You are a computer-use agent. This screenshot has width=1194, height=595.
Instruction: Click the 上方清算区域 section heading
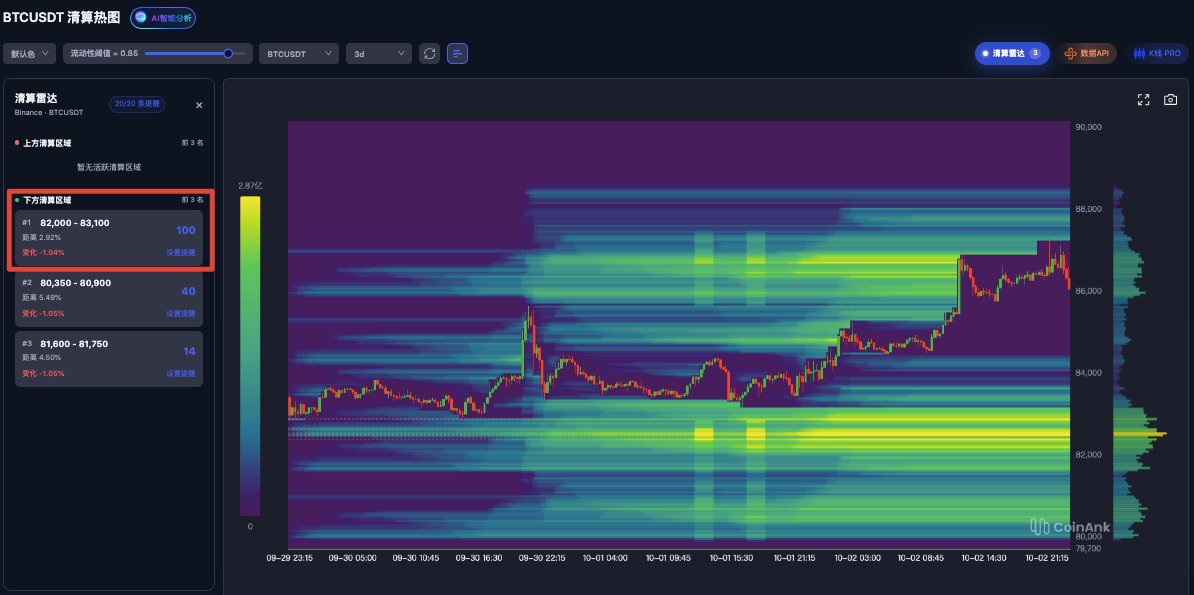click(47, 142)
